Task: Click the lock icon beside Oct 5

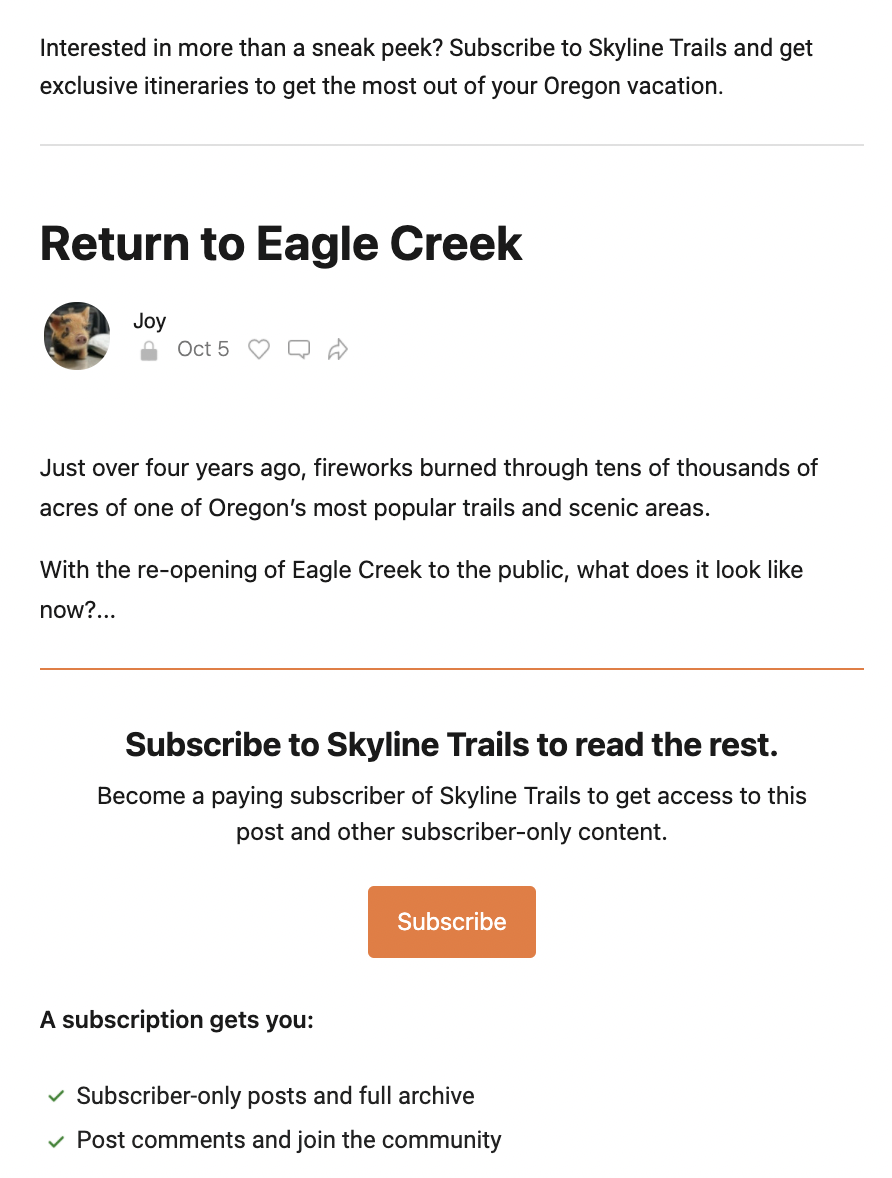Action: (x=149, y=350)
